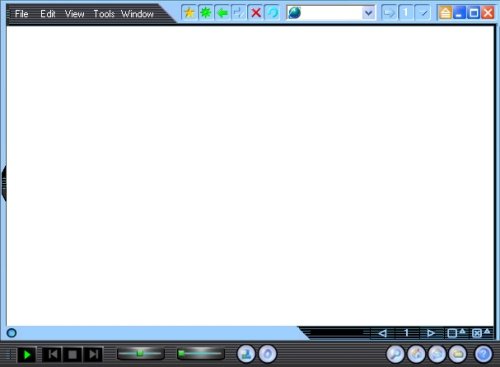Click the checkmark button in top toolbar
The image size is (500, 367).
click(x=423, y=13)
